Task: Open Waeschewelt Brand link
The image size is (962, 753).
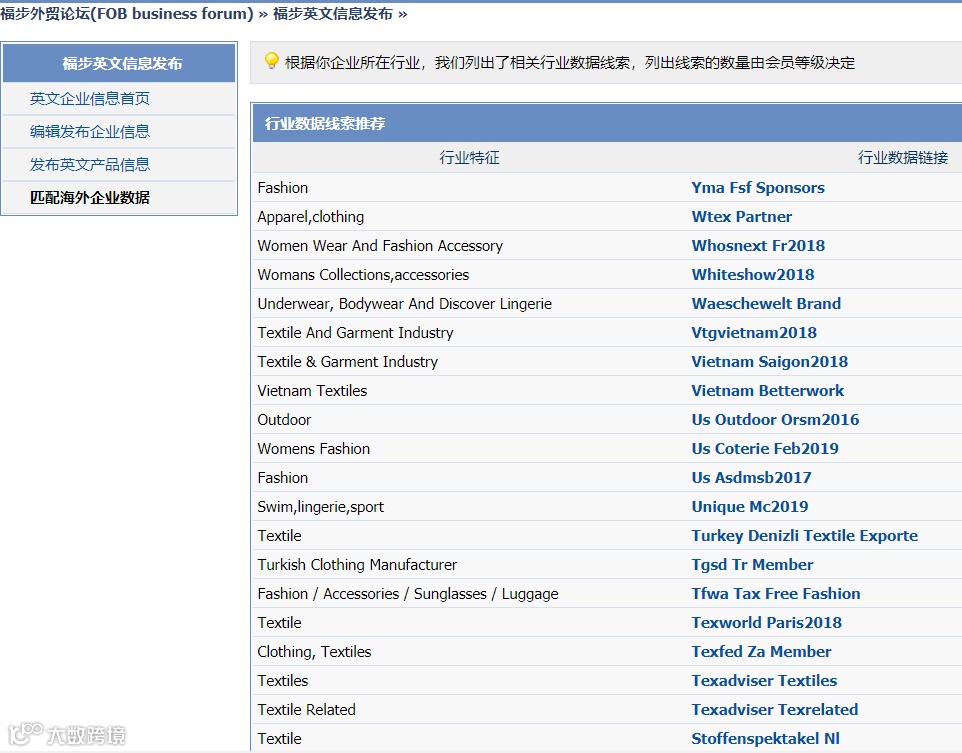Action: tap(766, 303)
